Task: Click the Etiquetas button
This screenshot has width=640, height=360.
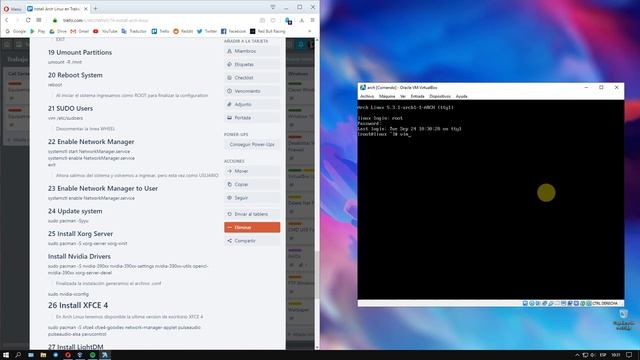Action: 252,64
